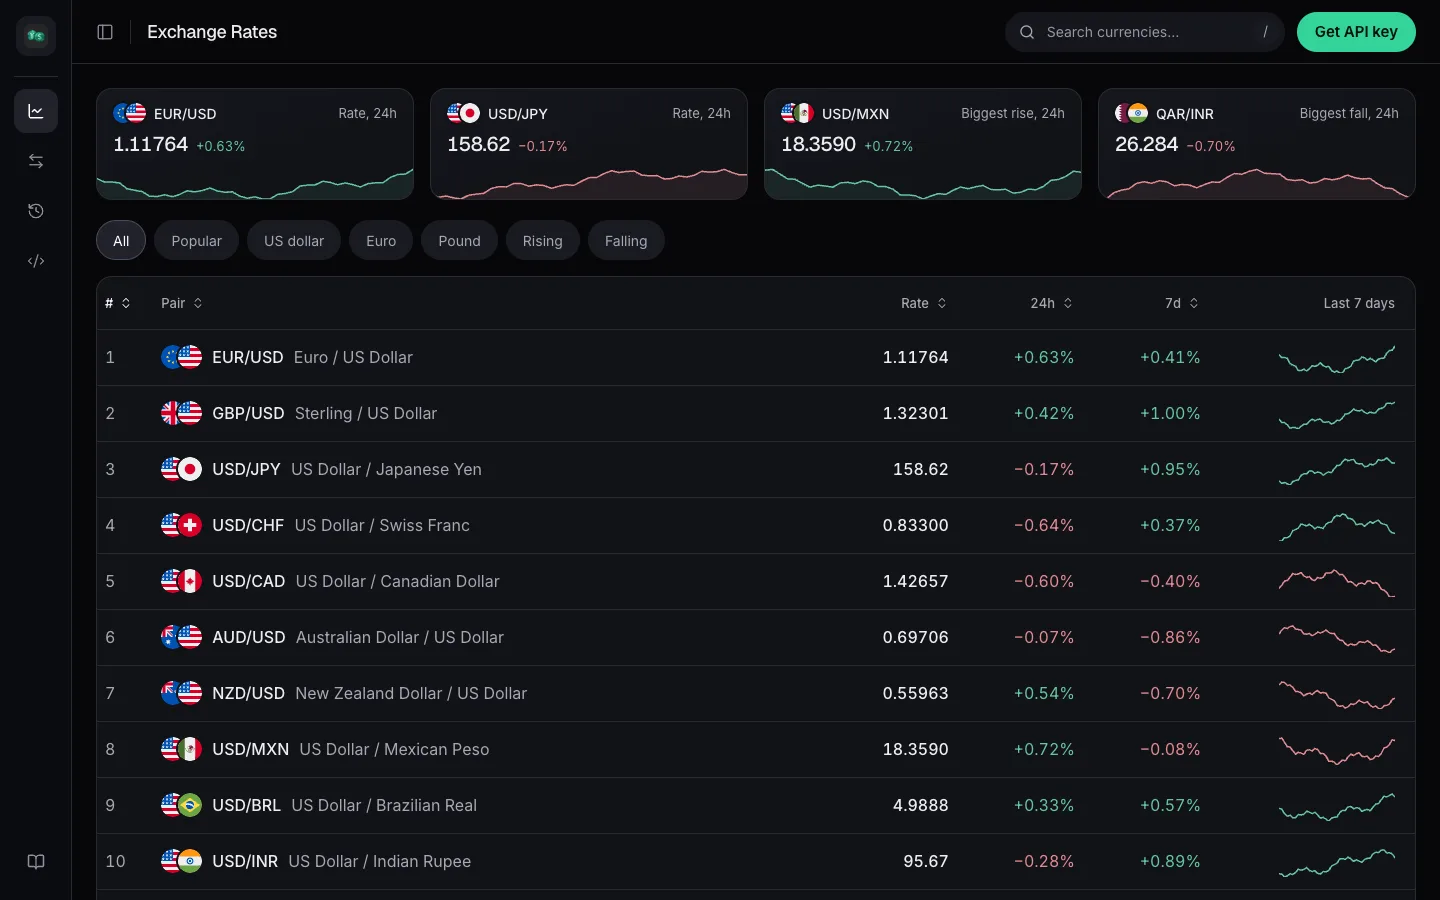Click the USD/BRL flag pair icon
The height and width of the screenshot is (900, 1440).
182,805
